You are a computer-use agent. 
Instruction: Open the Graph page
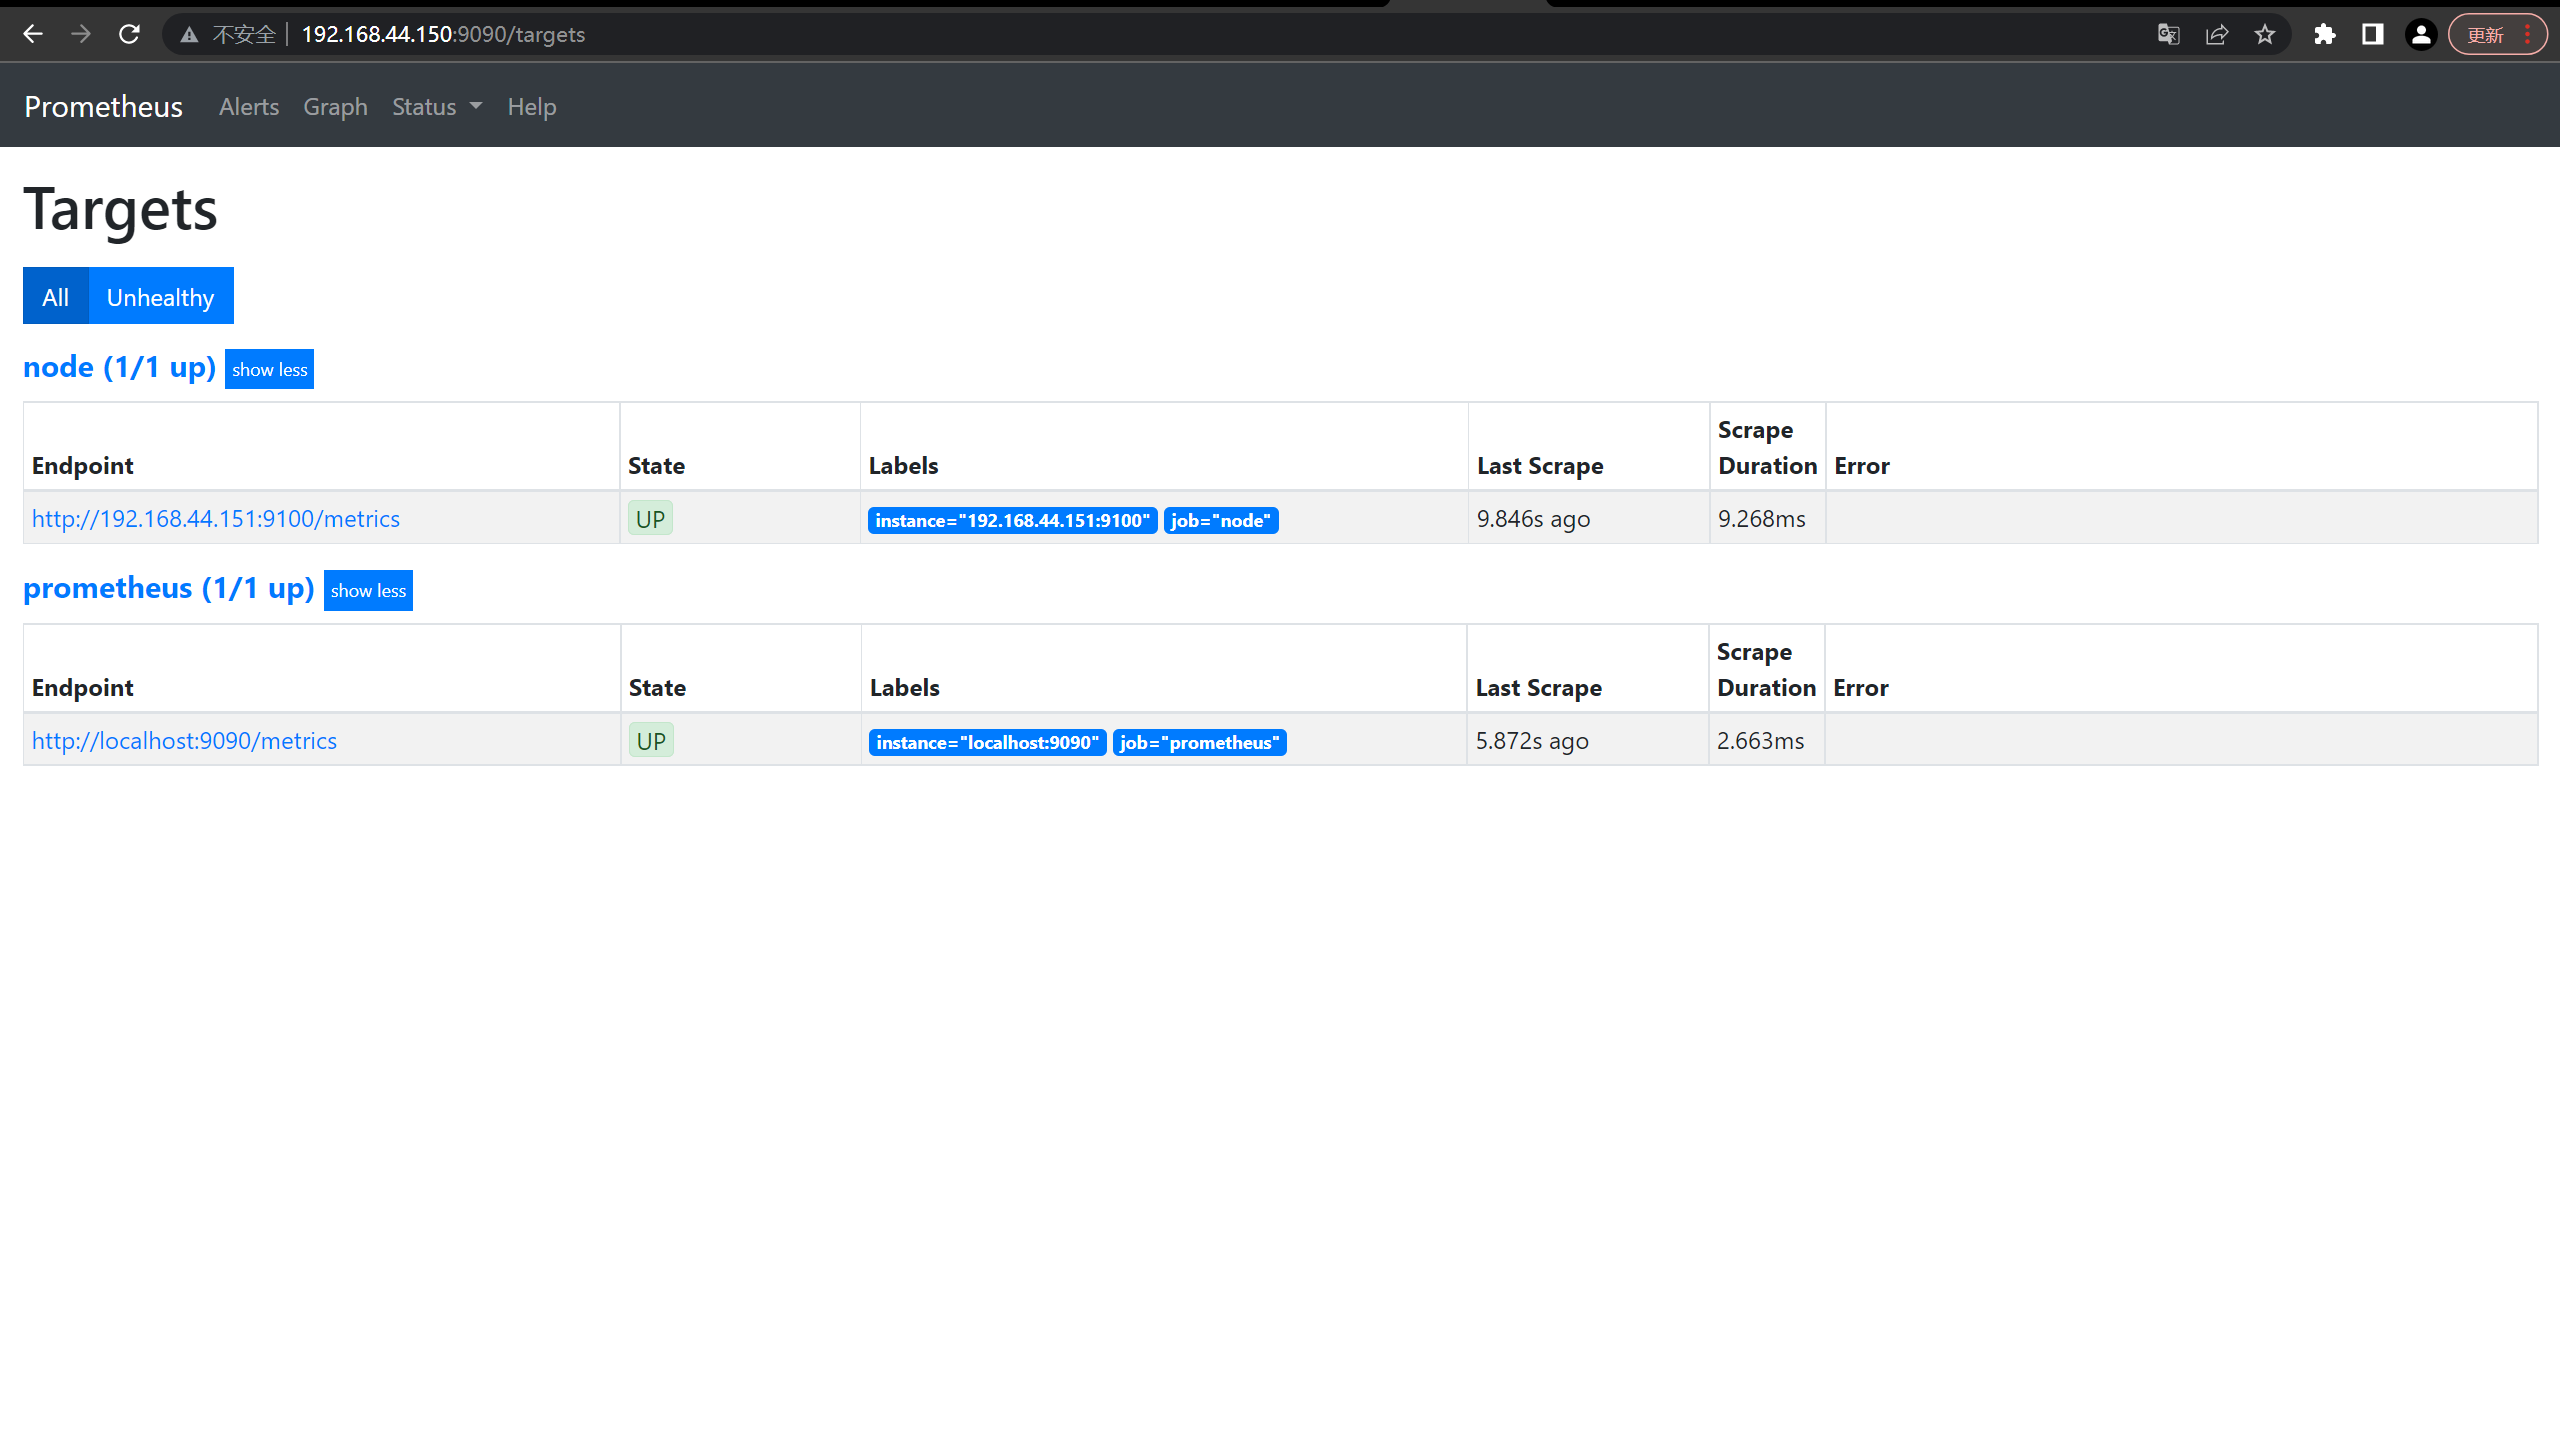pos(335,107)
